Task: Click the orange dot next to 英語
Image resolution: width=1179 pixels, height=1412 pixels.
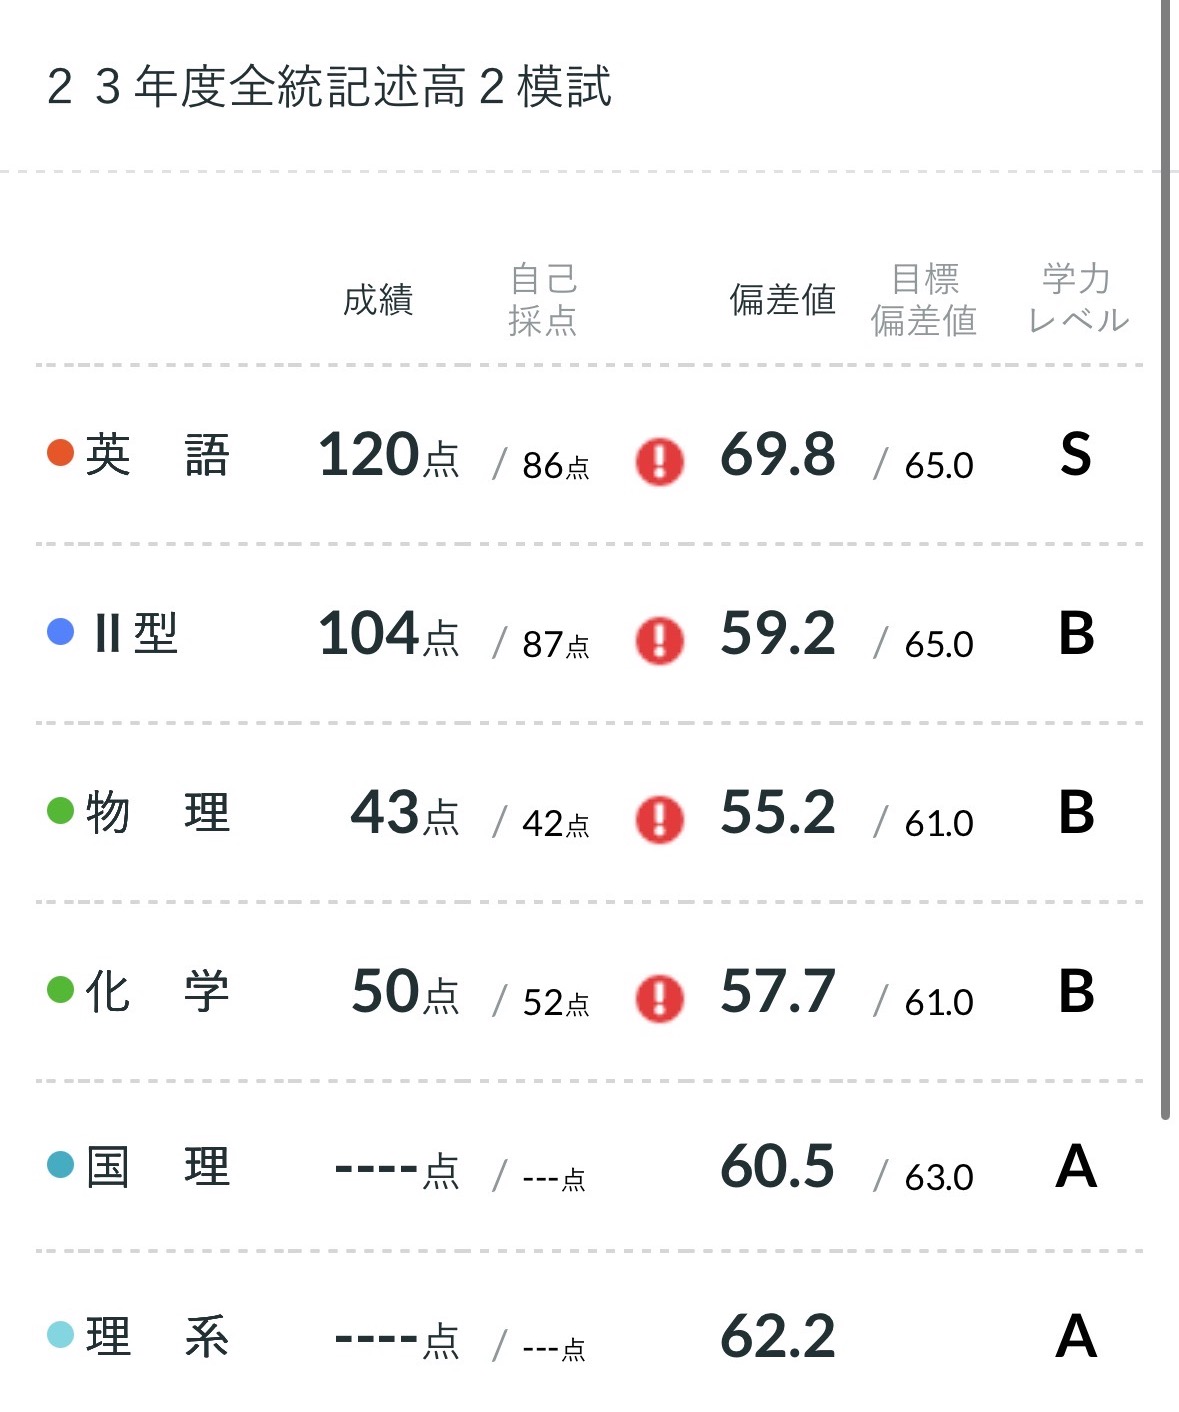Action: click(61, 453)
